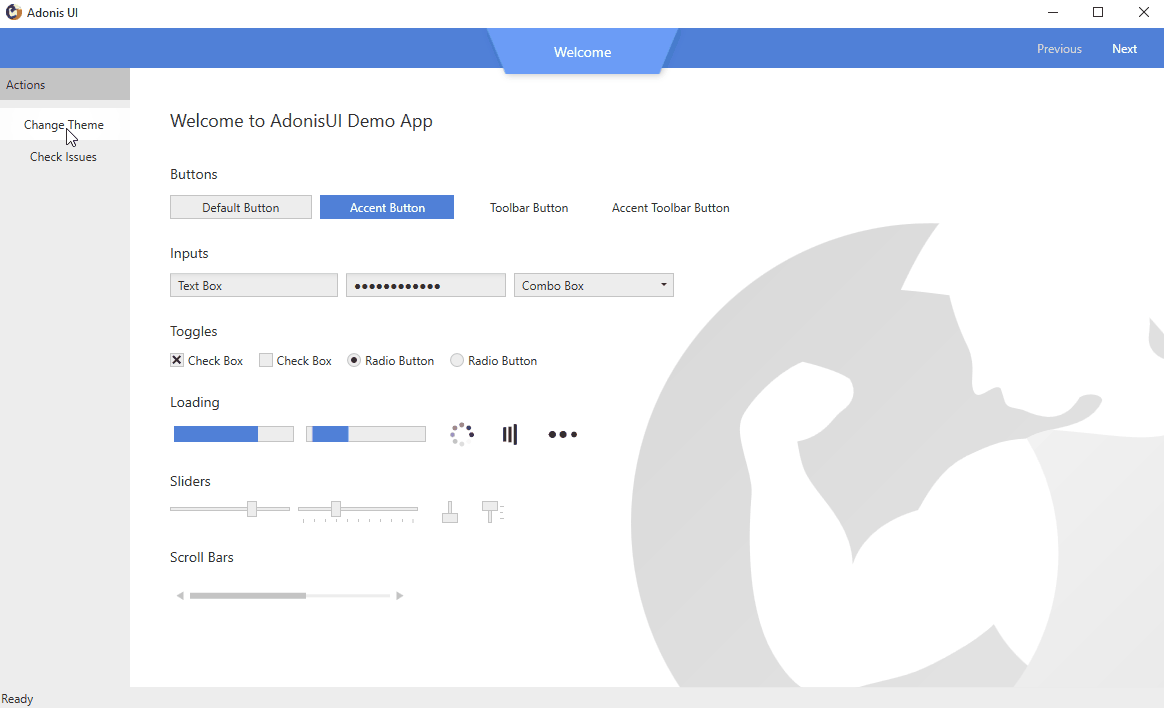
Task: Minimize the Adonis UI window
Action: pyautogui.click(x=1053, y=13)
